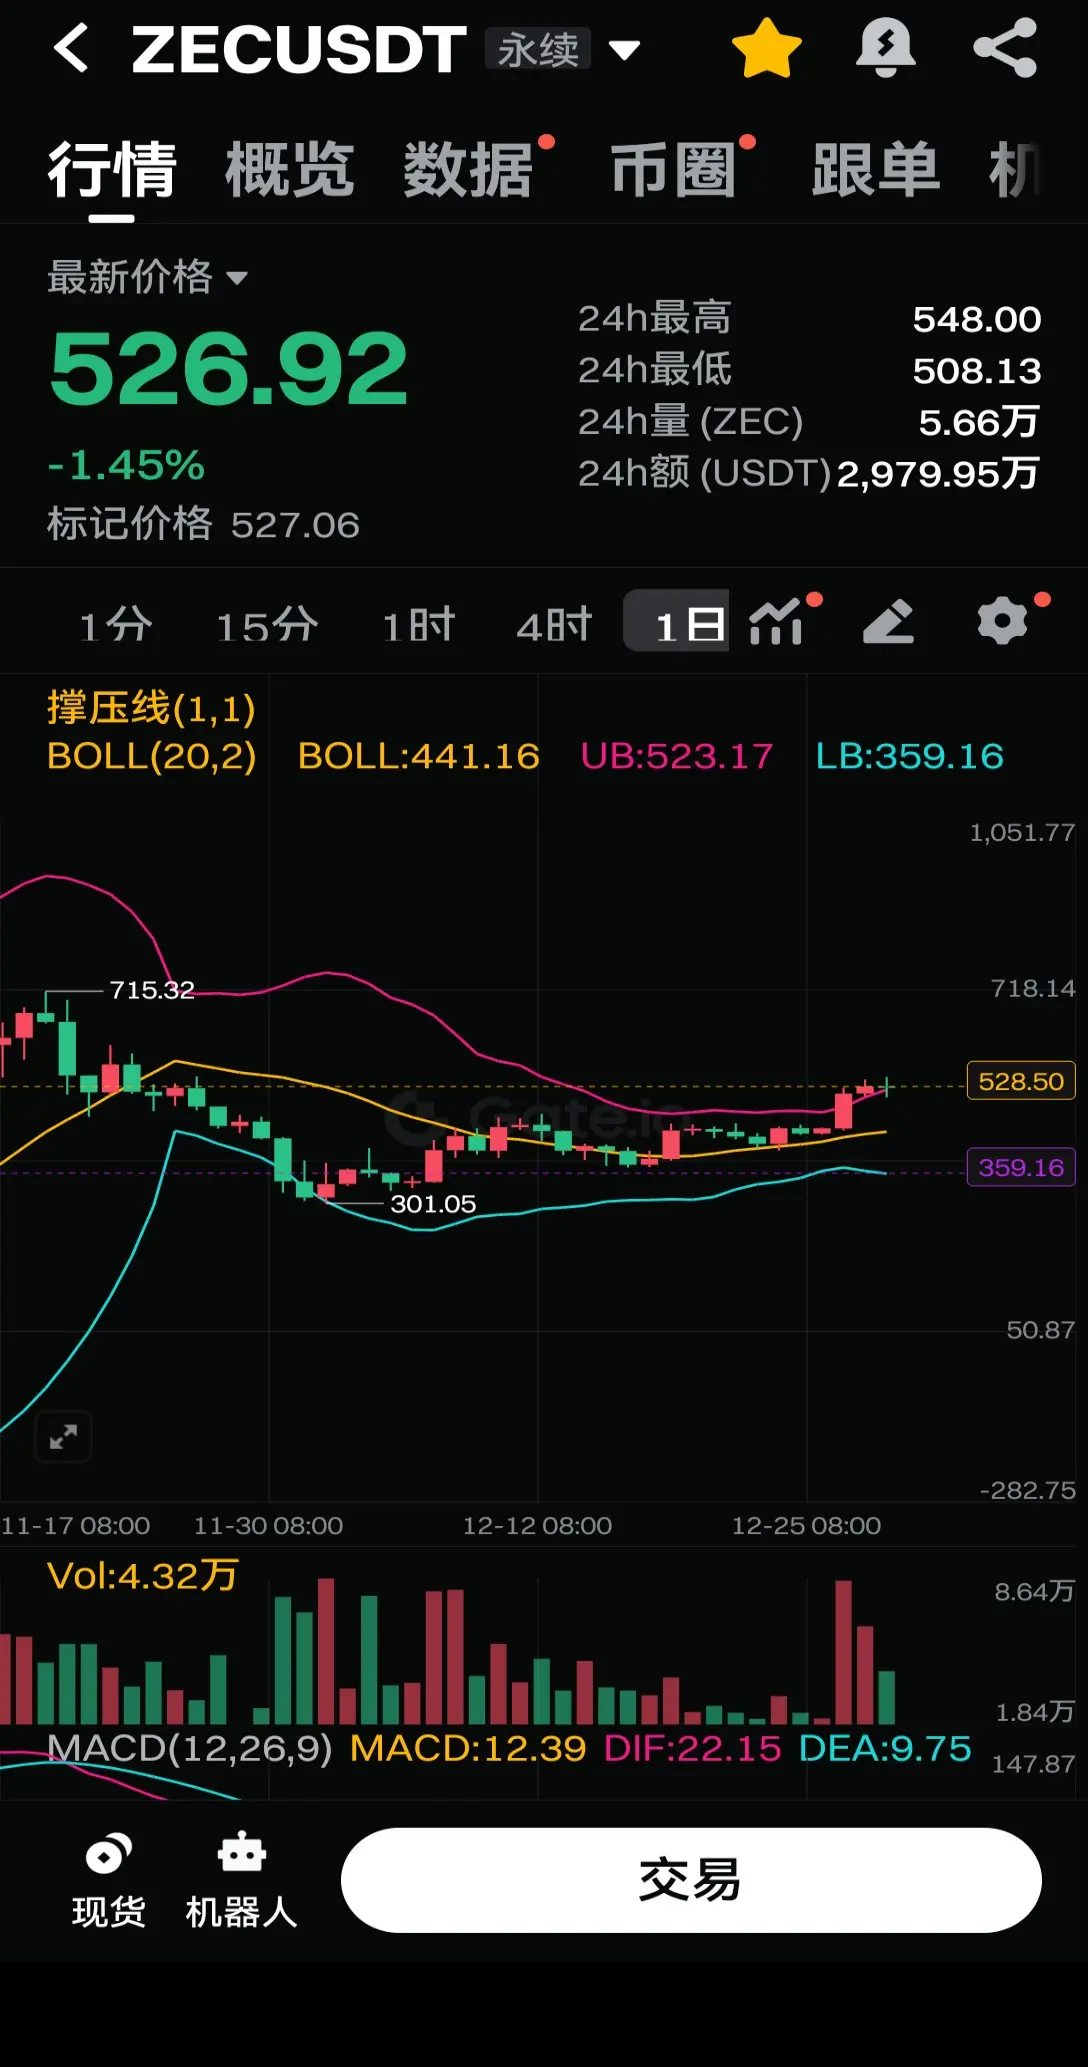Tap the BOLL:441.16 middle band value
Viewport: 1088px width, 2067px height.
coord(418,756)
